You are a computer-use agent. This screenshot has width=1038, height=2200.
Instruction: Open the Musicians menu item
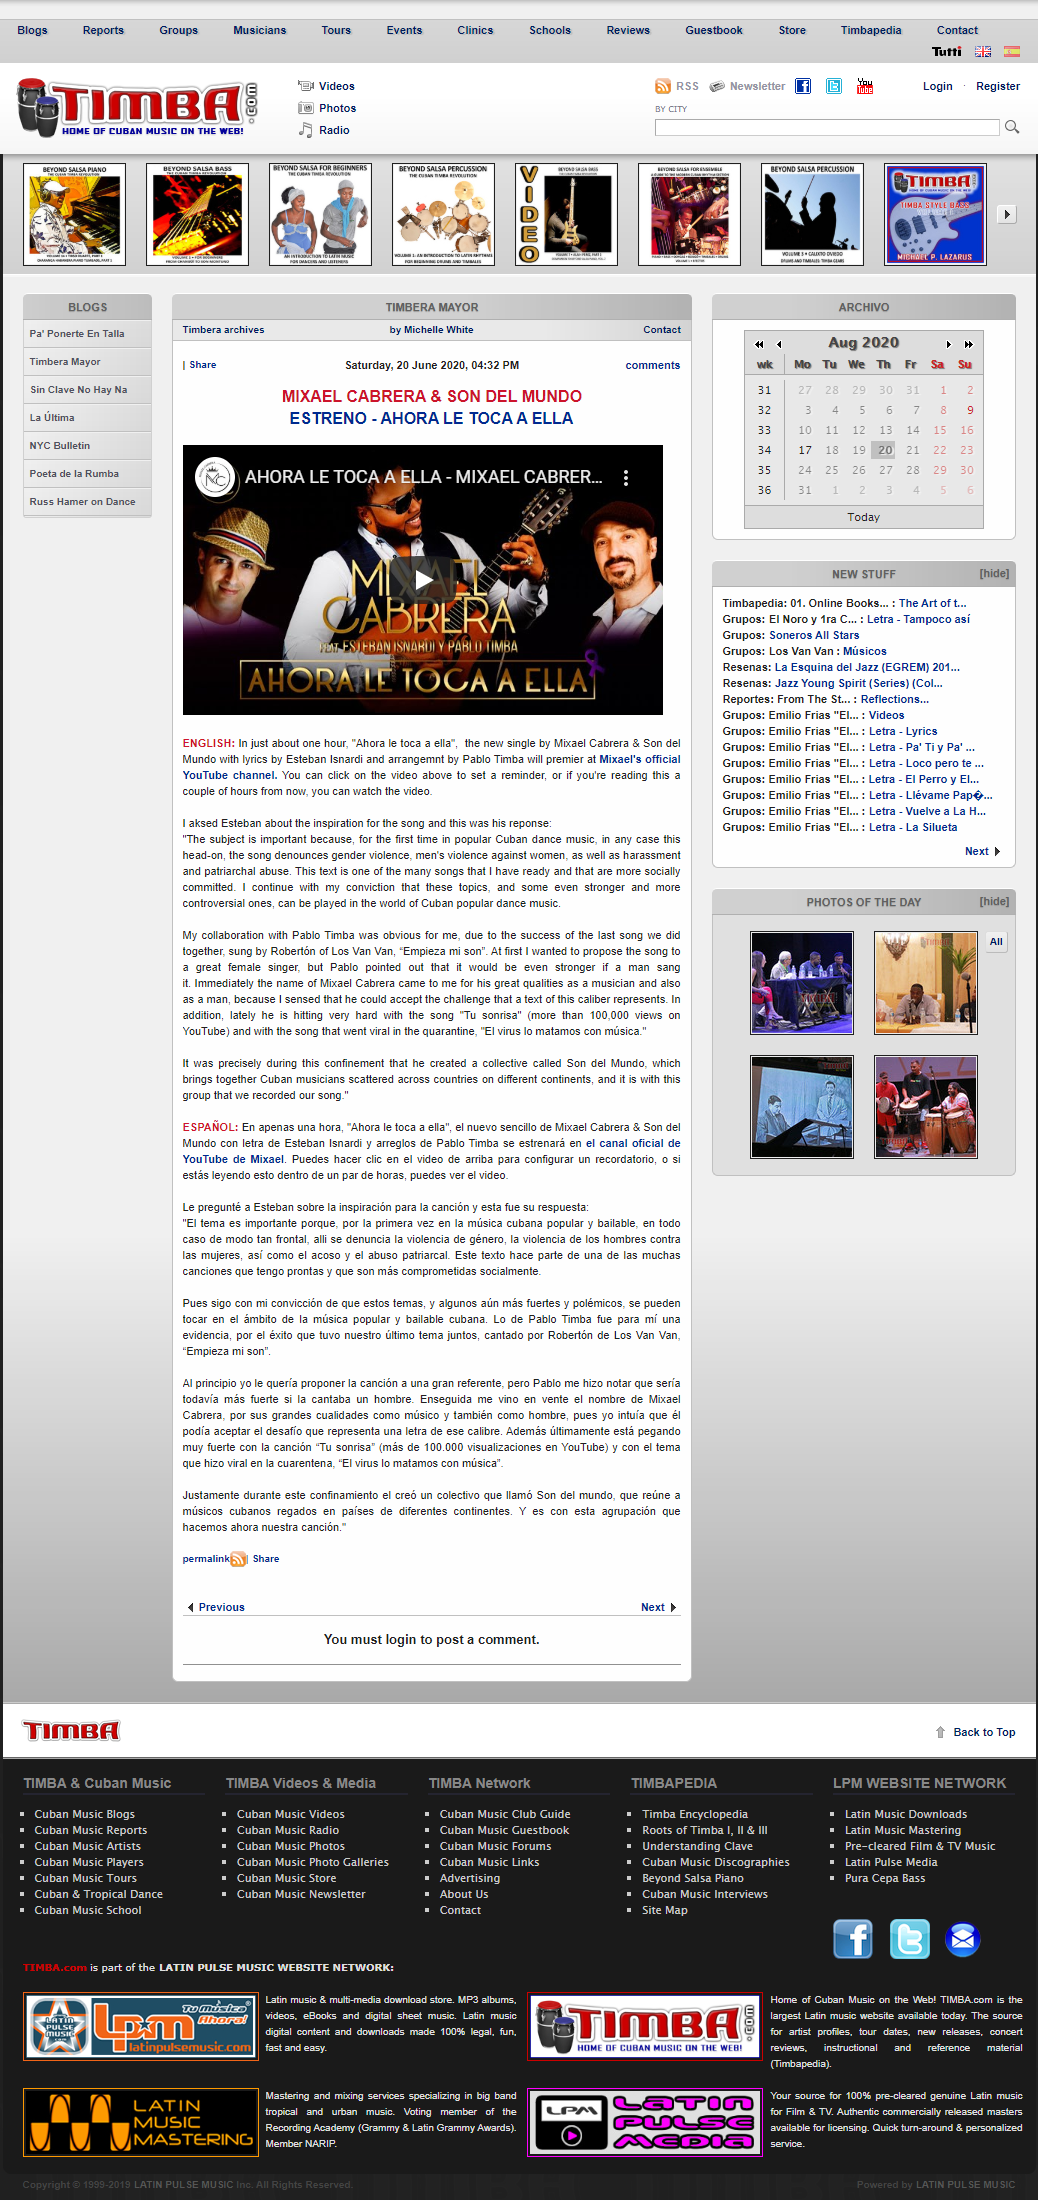tap(260, 30)
